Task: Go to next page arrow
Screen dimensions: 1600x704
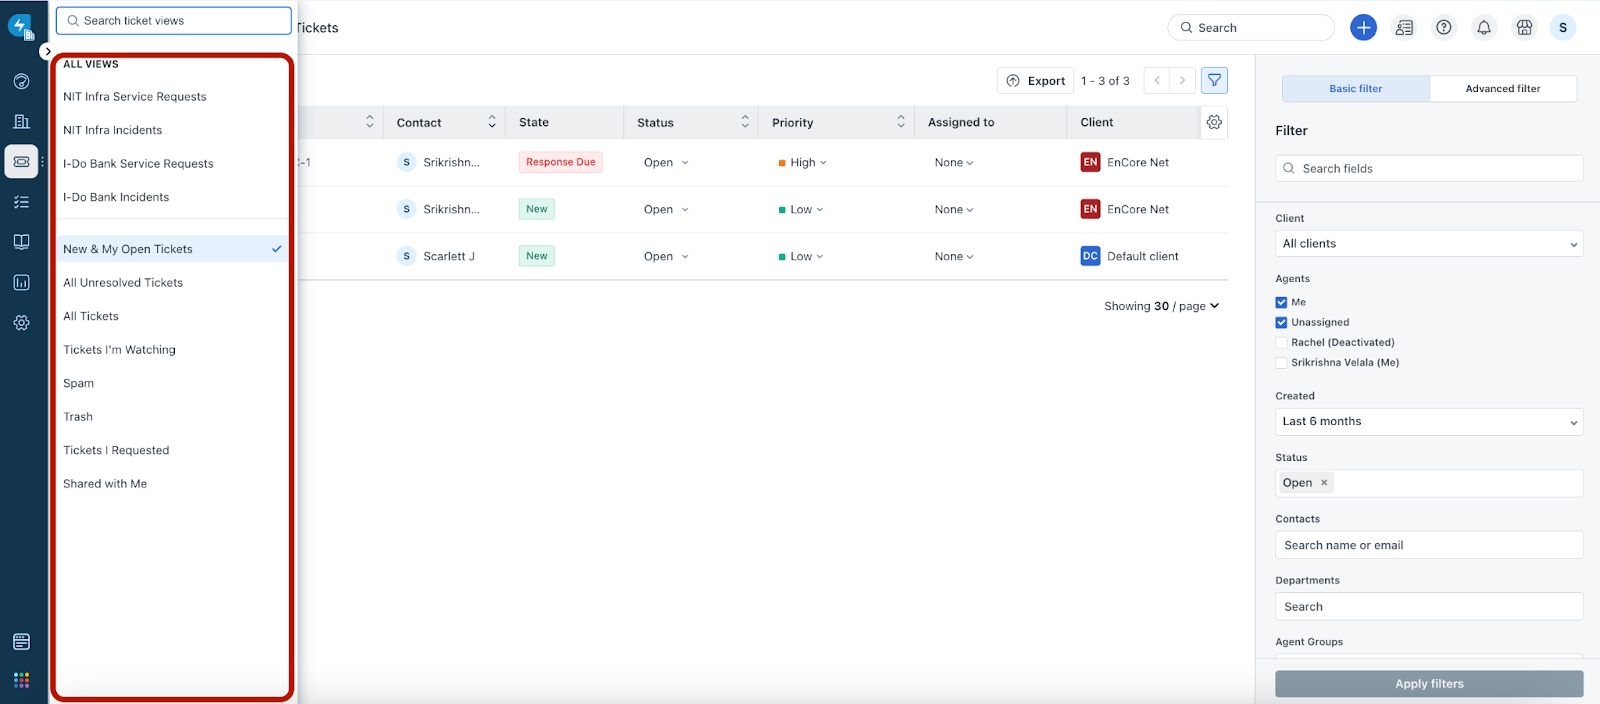Action: coord(1182,80)
